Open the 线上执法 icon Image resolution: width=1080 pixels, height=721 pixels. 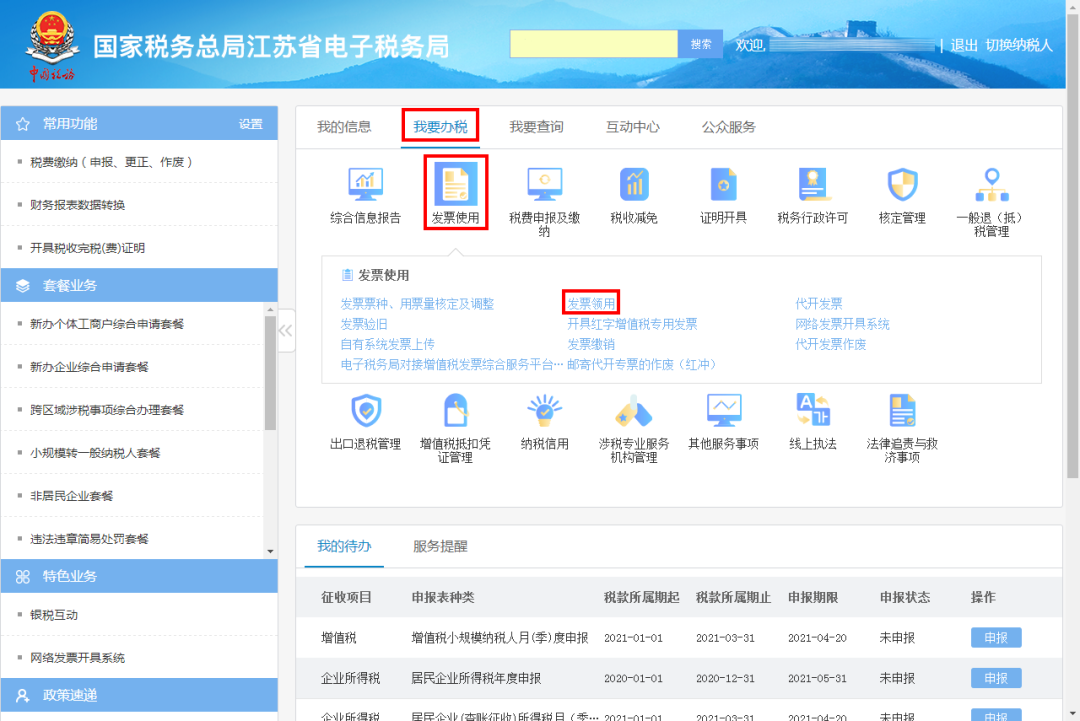point(813,410)
